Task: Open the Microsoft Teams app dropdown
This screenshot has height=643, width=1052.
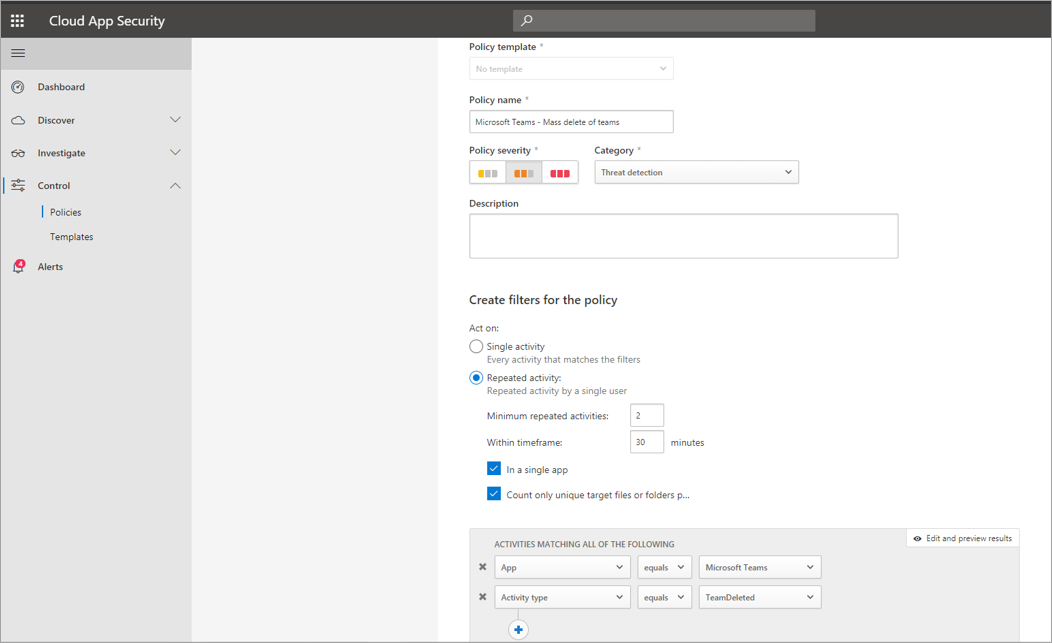Action: click(x=760, y=566)
